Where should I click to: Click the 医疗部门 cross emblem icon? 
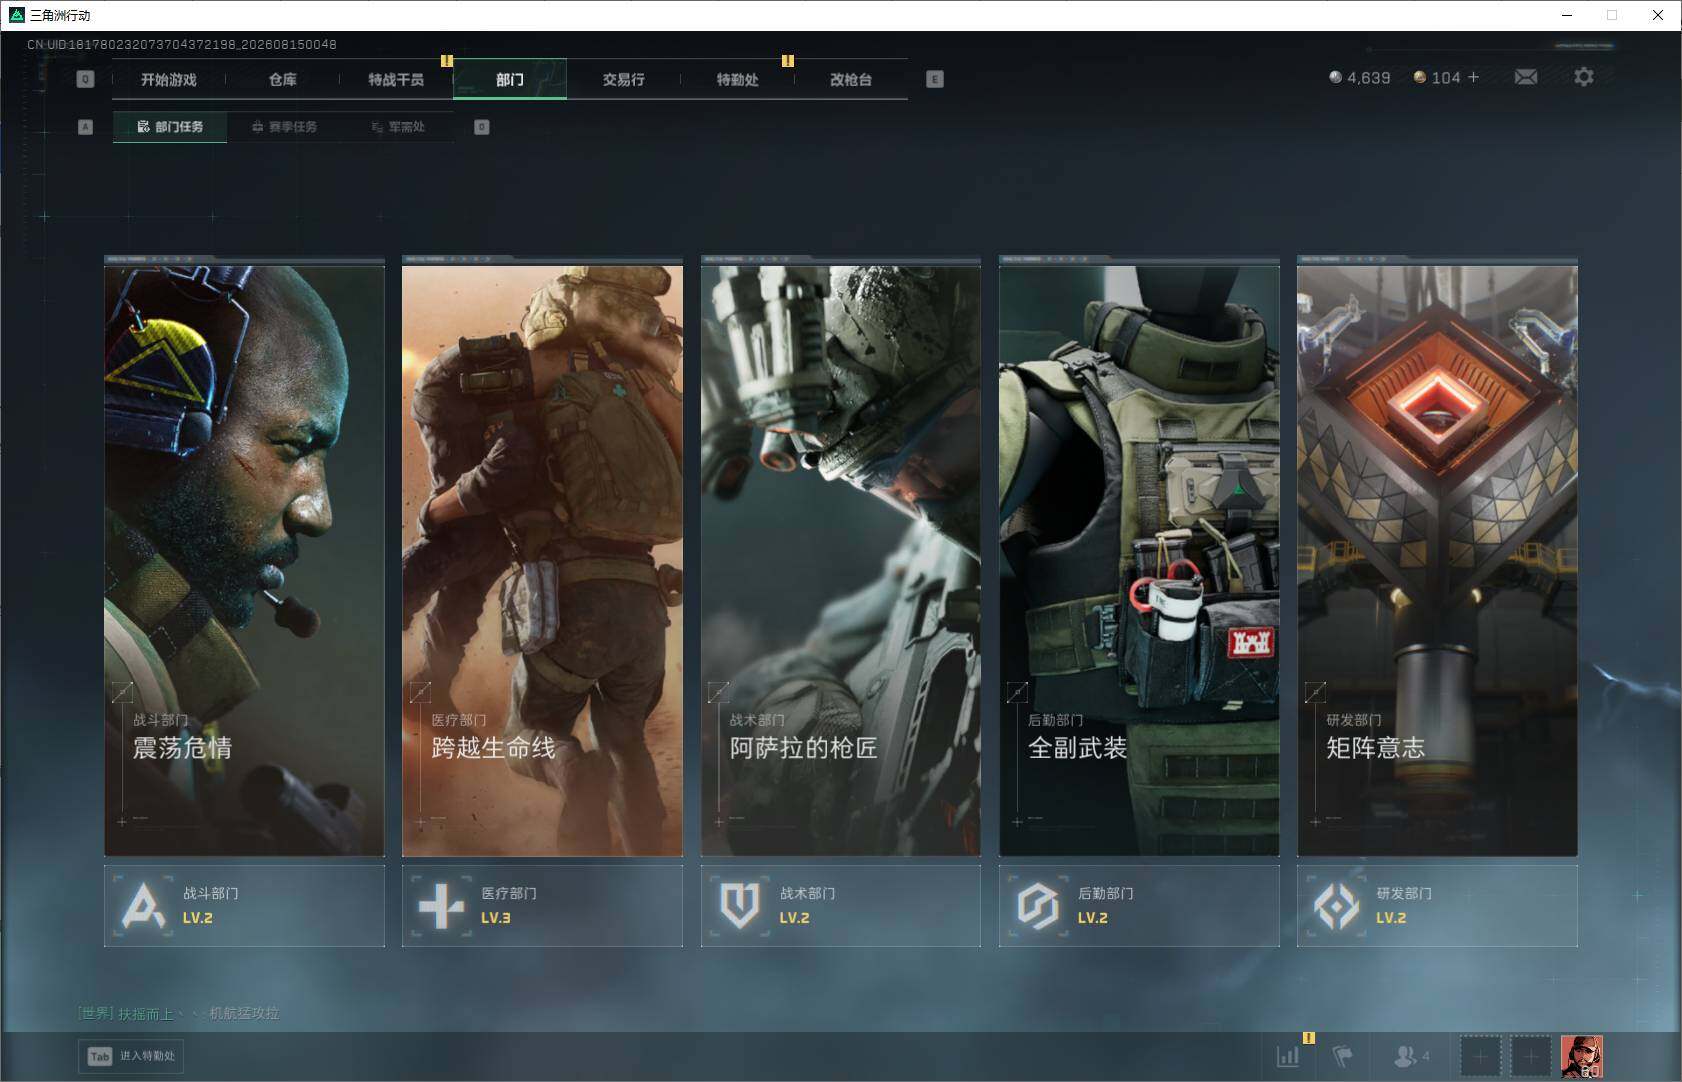[x=441, y=906]
